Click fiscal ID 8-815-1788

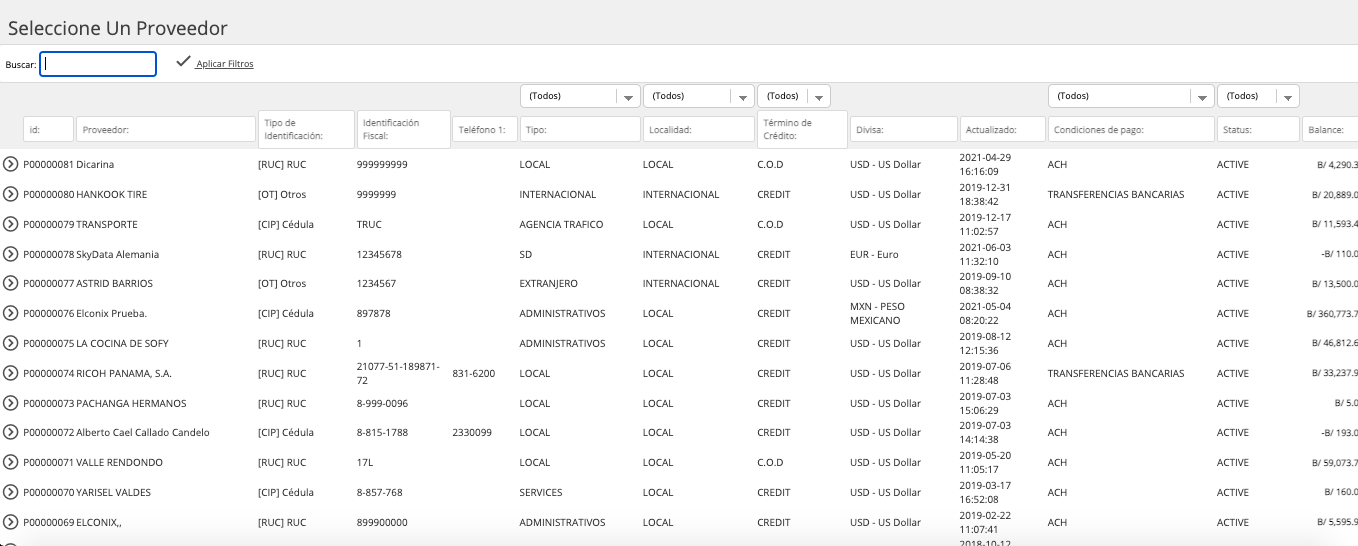pyautogui.click(x=382, y=433)
